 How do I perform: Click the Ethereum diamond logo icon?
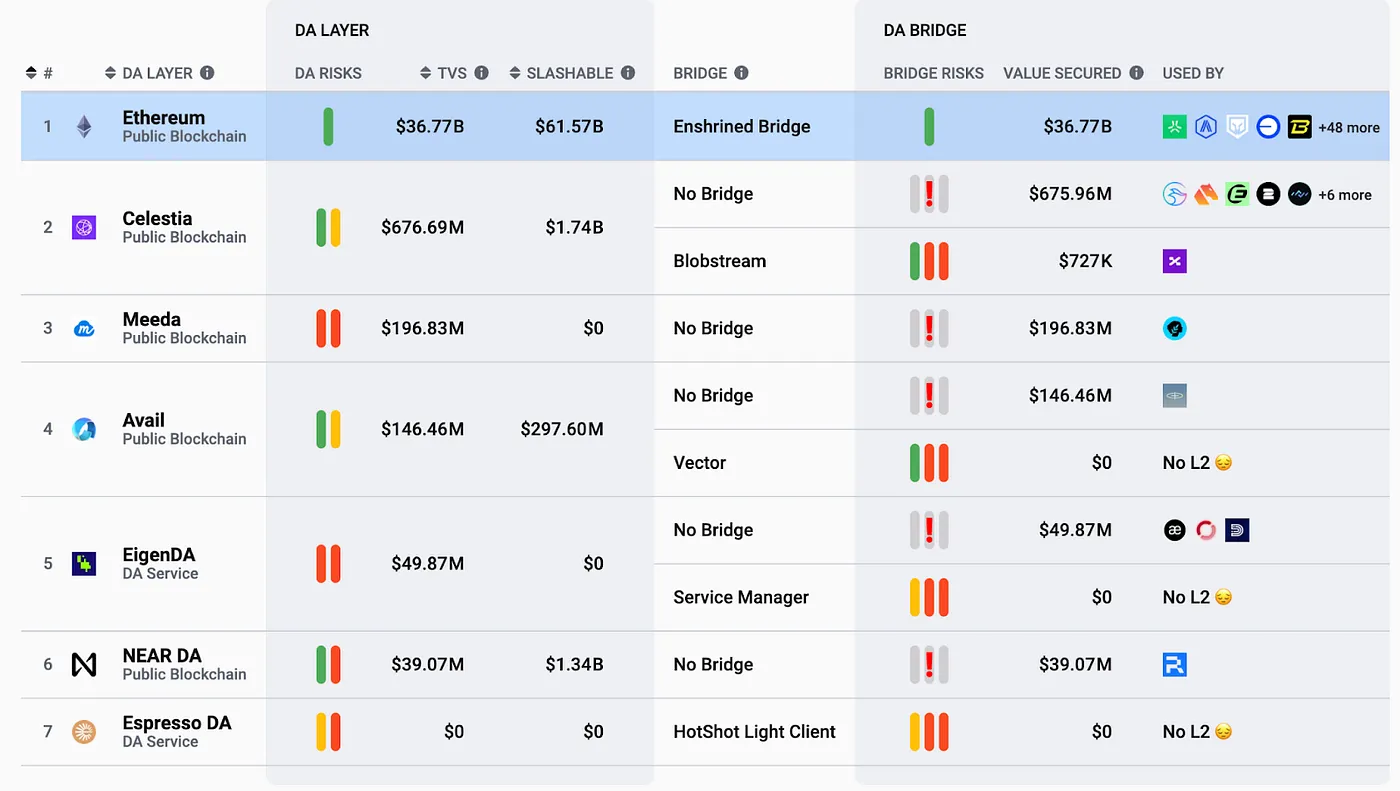pos(84,127)
